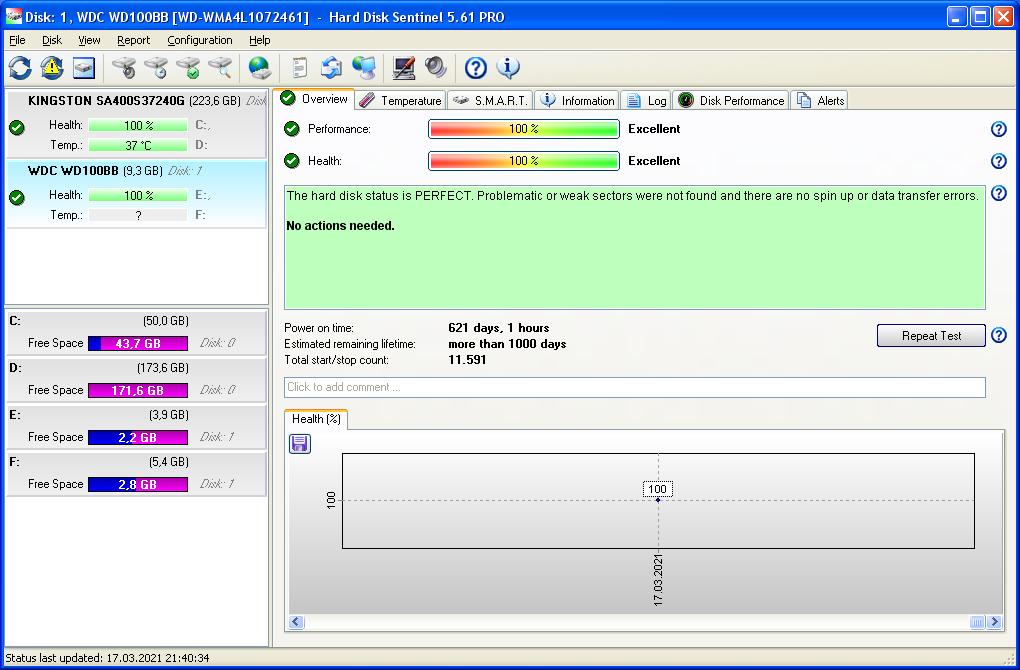
Task: Click graph scrollbar right arrow
Action: 994,622
